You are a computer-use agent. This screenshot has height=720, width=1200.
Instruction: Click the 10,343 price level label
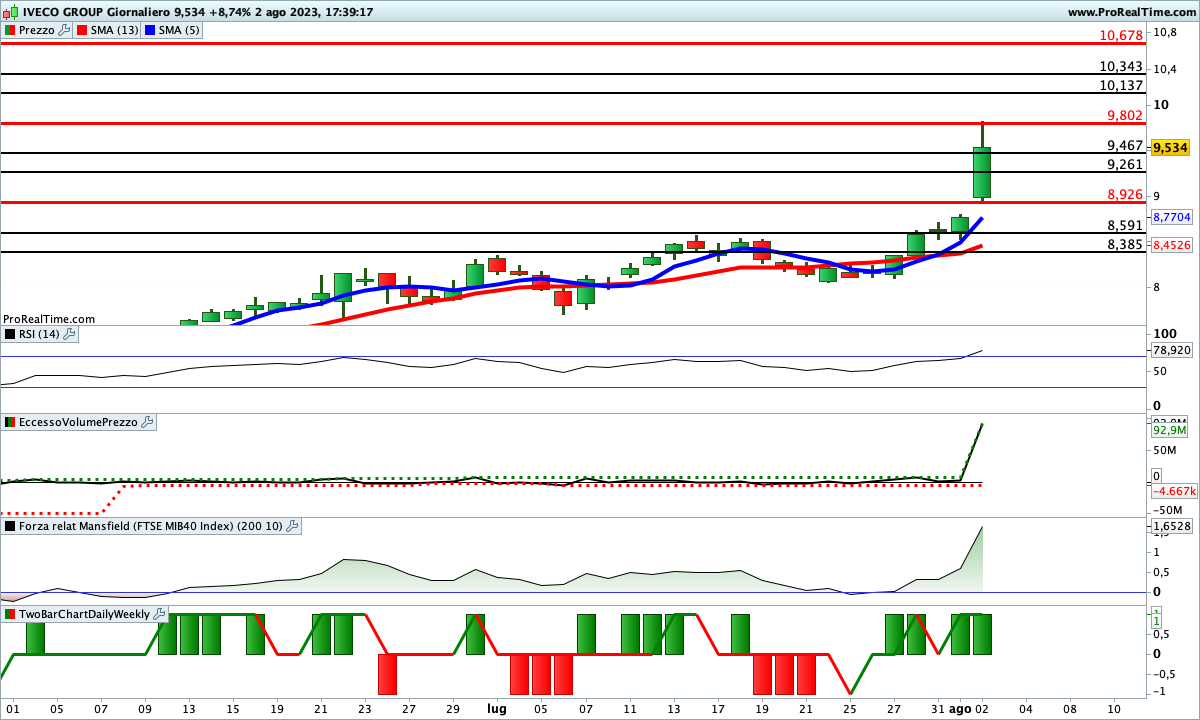click(1120, 67)
